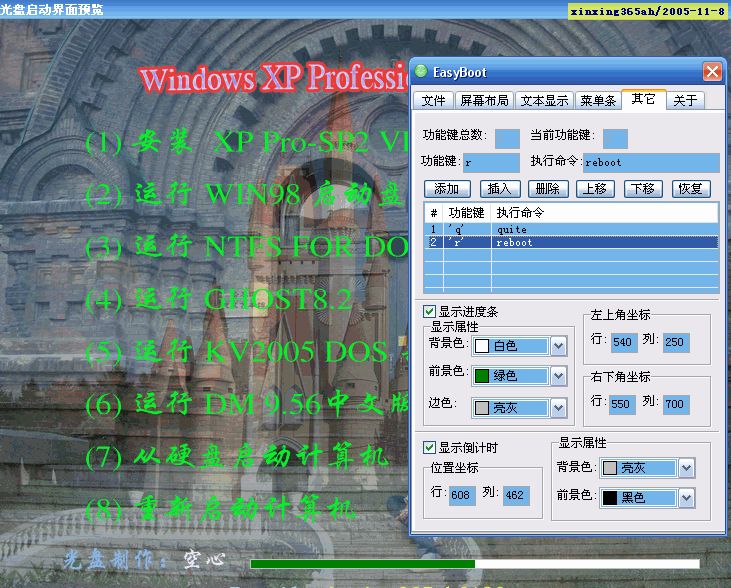Click menu item (5) 运行 KV2005 DOS
The image size is (731, 588).
[247, 352]
